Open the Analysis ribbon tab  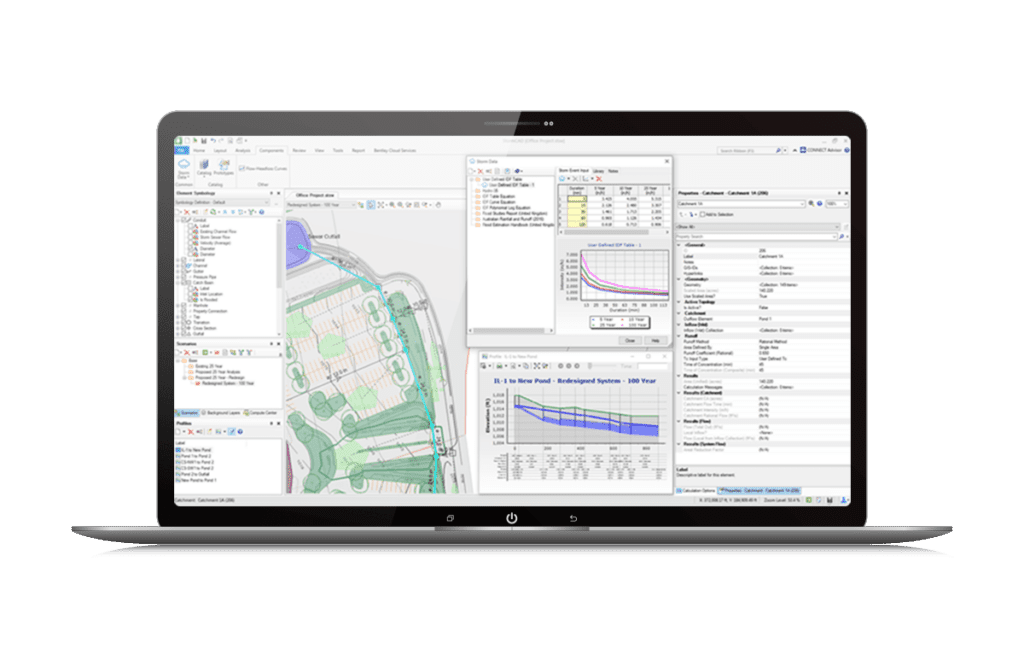tap(243, 150)
